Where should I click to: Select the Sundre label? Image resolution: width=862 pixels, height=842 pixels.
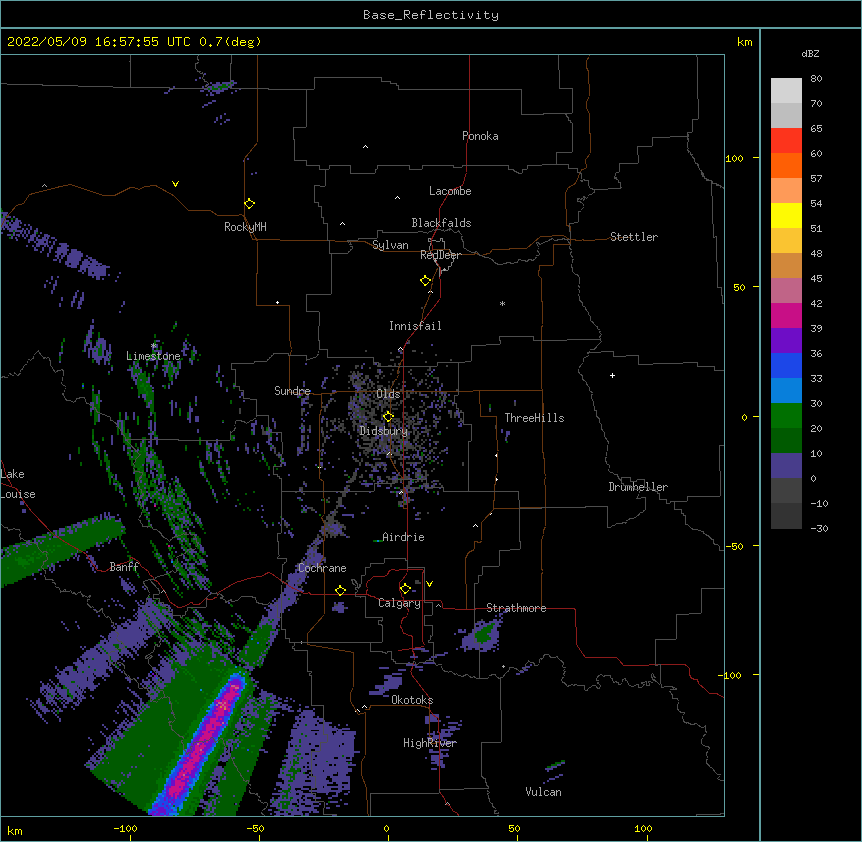[x=292, y=391]
